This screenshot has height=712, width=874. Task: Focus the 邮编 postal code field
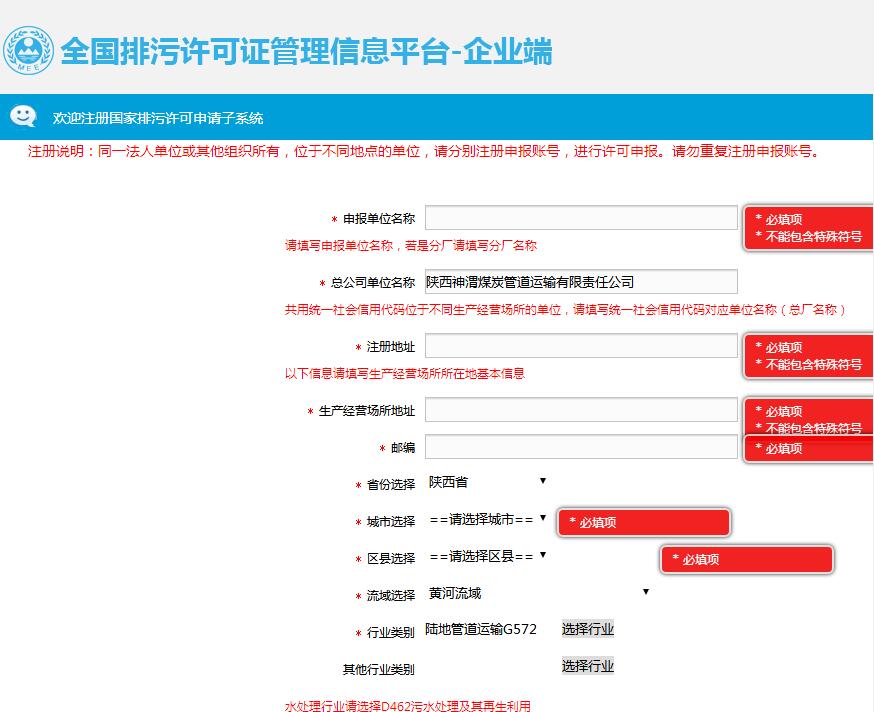pos(581,447)
